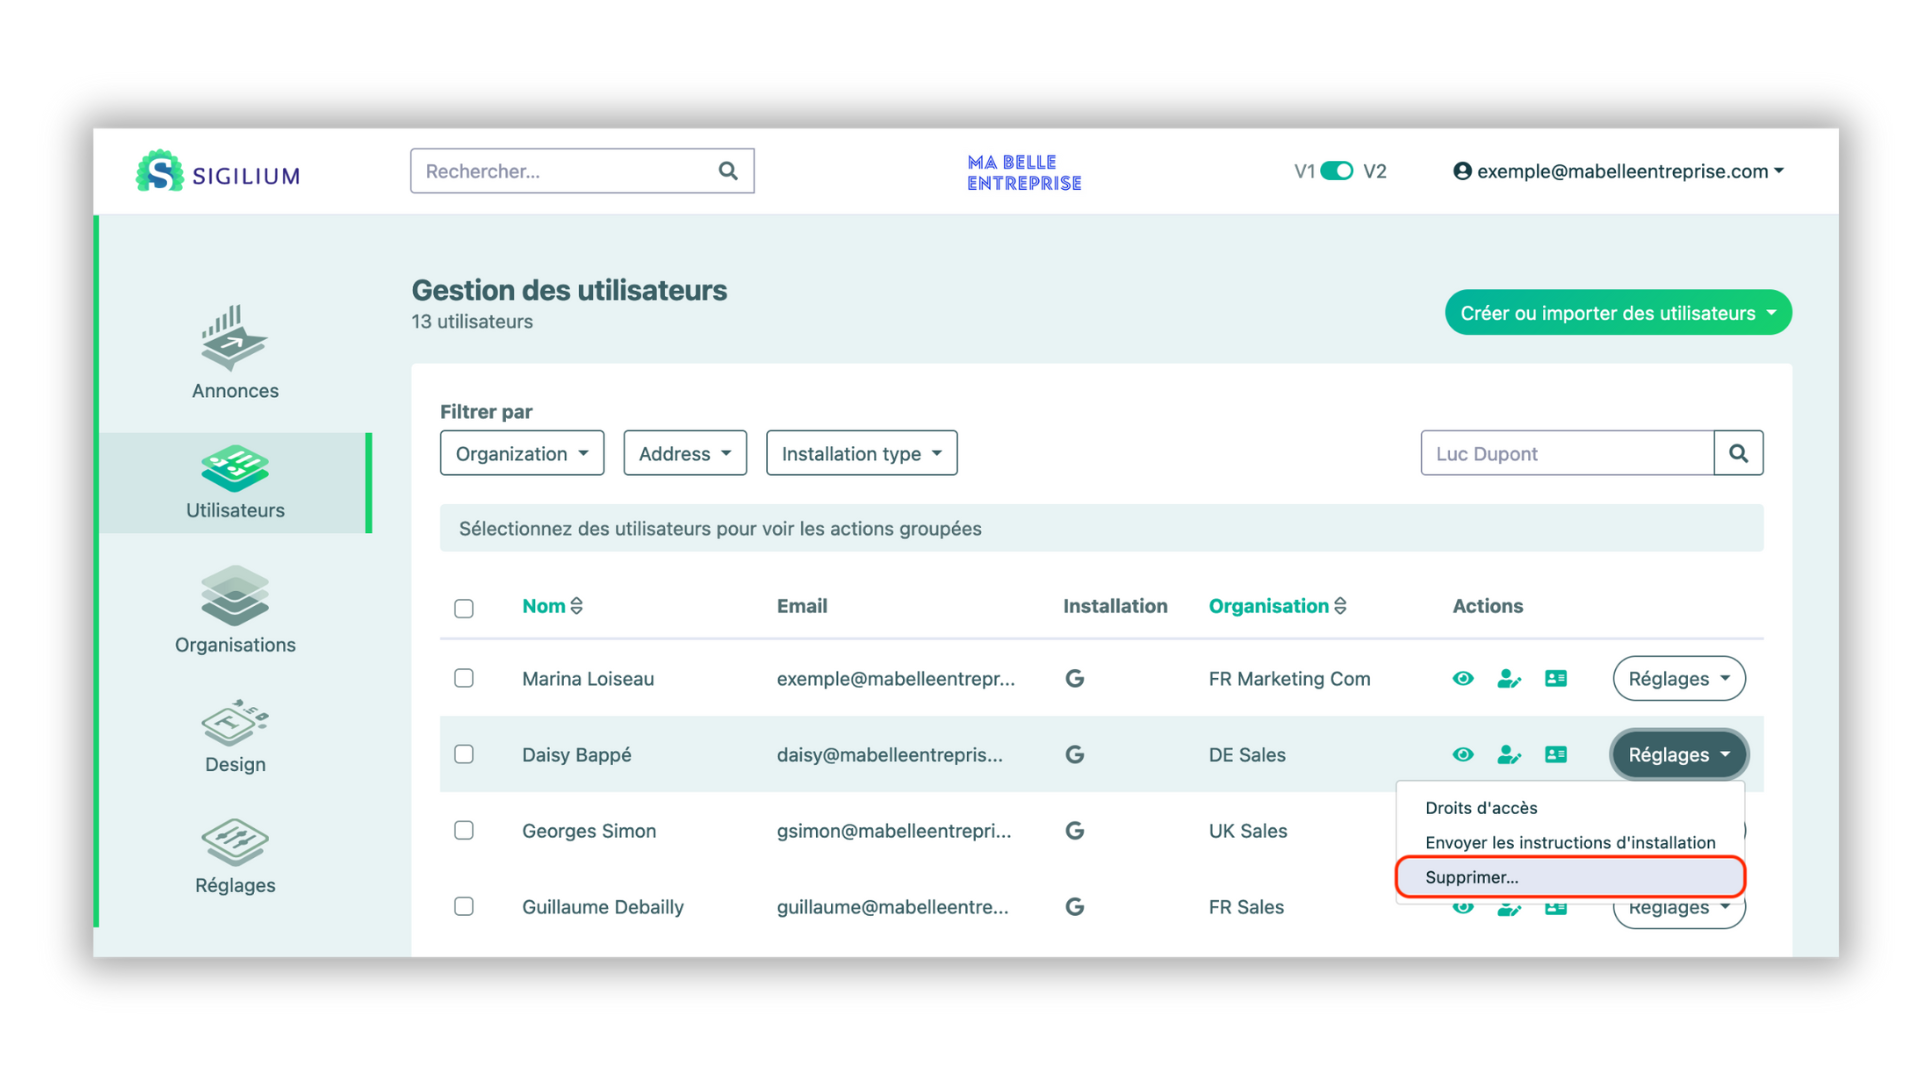This screenshot has height=1080, width=1920.
Task: Sort the table by the Nom column
Action: coord(552,606)
